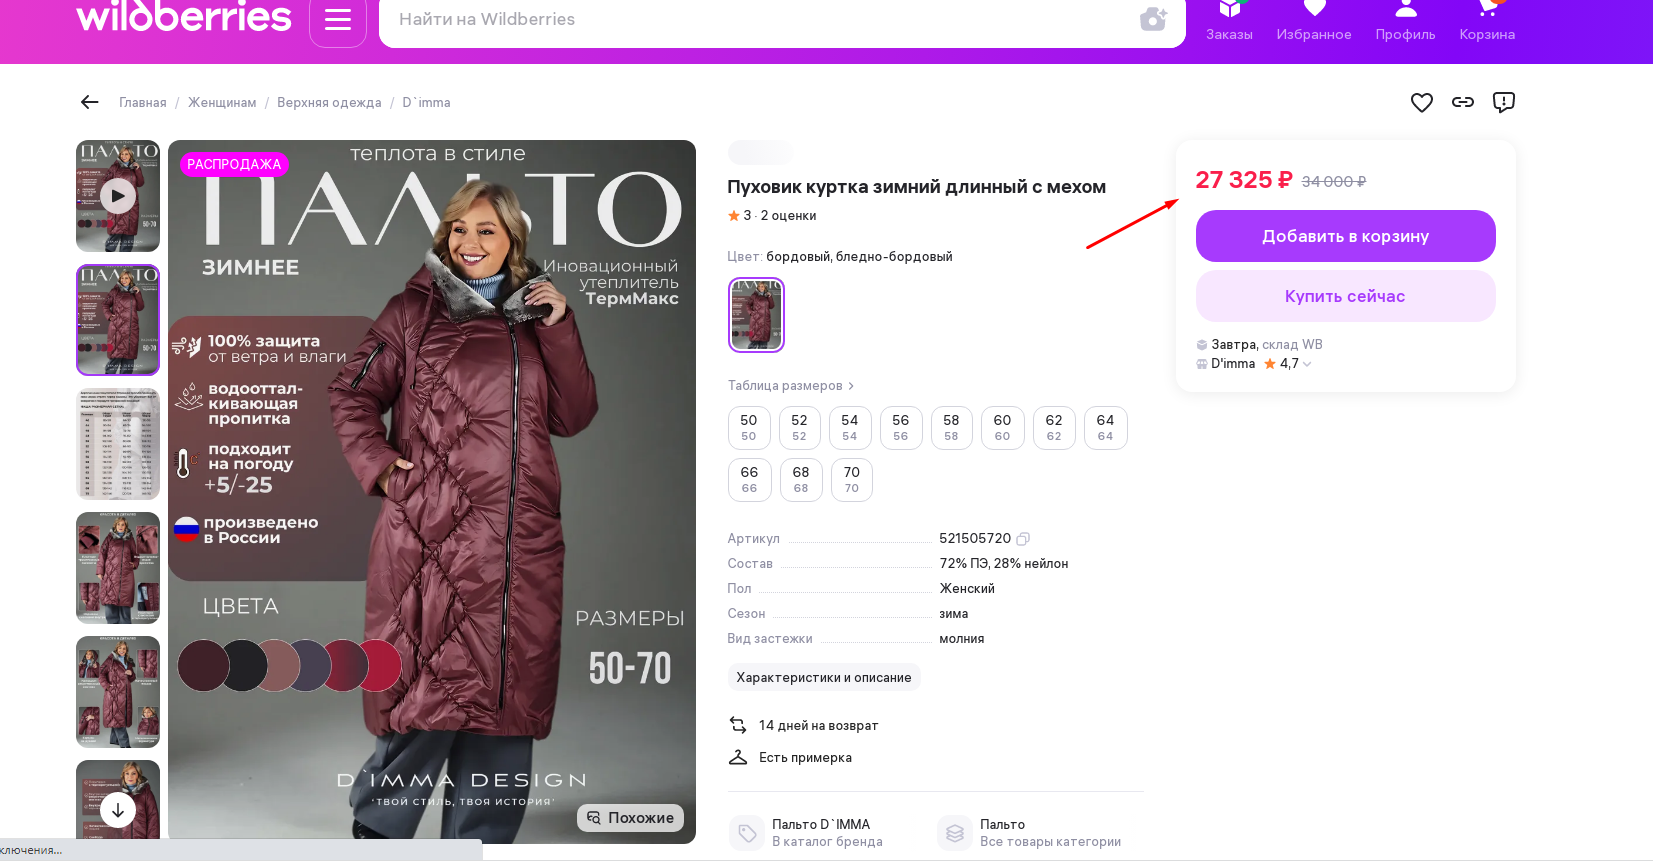The height and width of the screenshot is (862, 1653).
Task: Find similar items with Похожие button
Action: (630, 818)
